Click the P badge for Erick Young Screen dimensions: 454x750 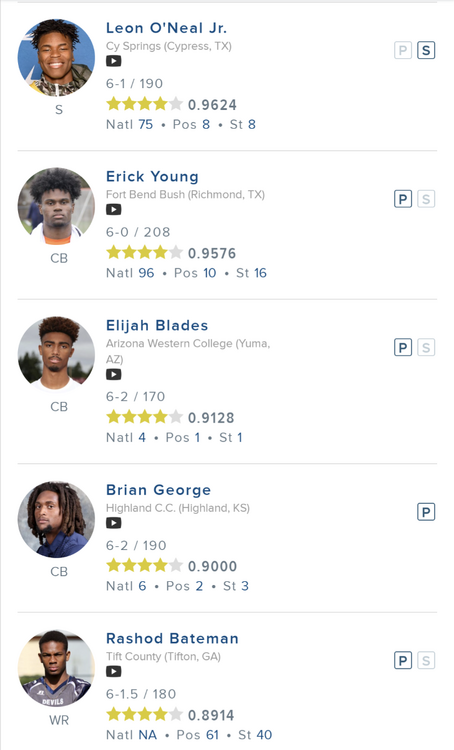[403, 199]
